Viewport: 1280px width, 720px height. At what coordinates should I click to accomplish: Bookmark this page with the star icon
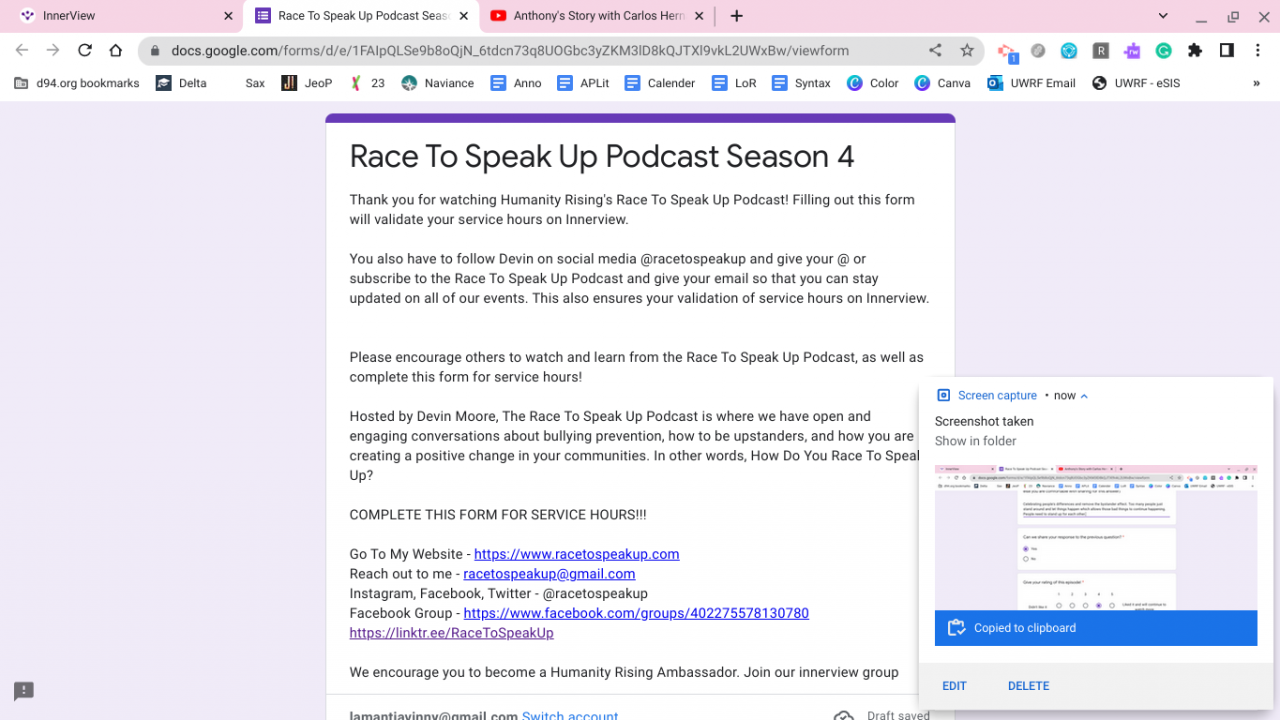pos(967,50)
